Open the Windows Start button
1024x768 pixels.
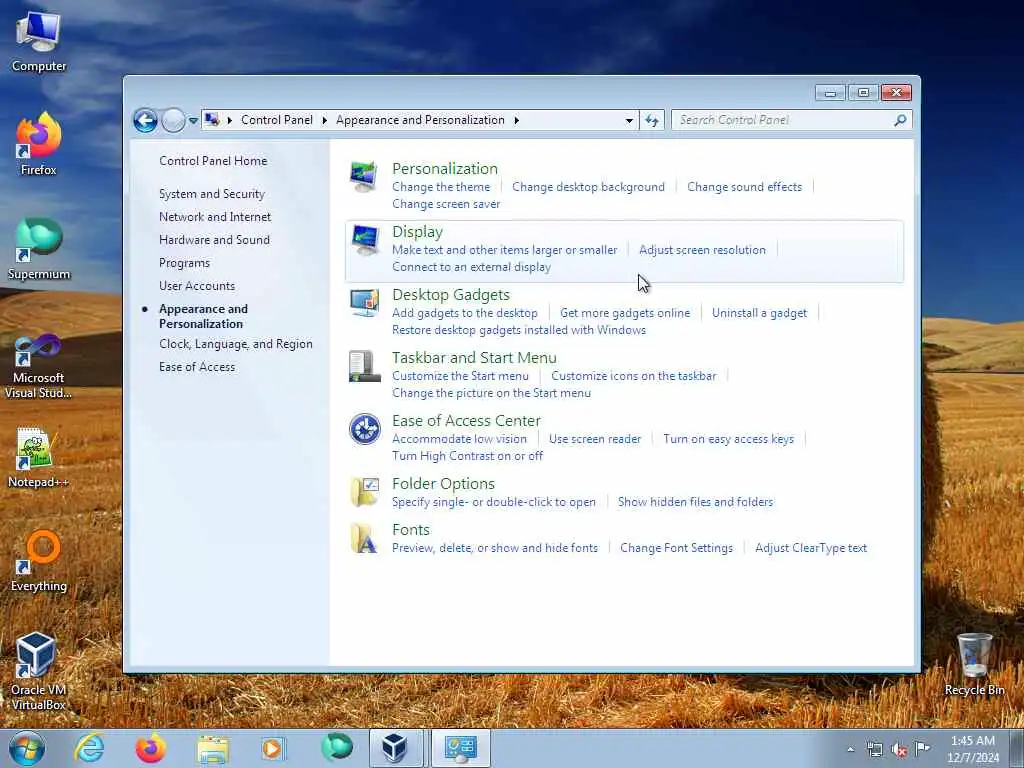pyautogui.click(x=27, y=748)
